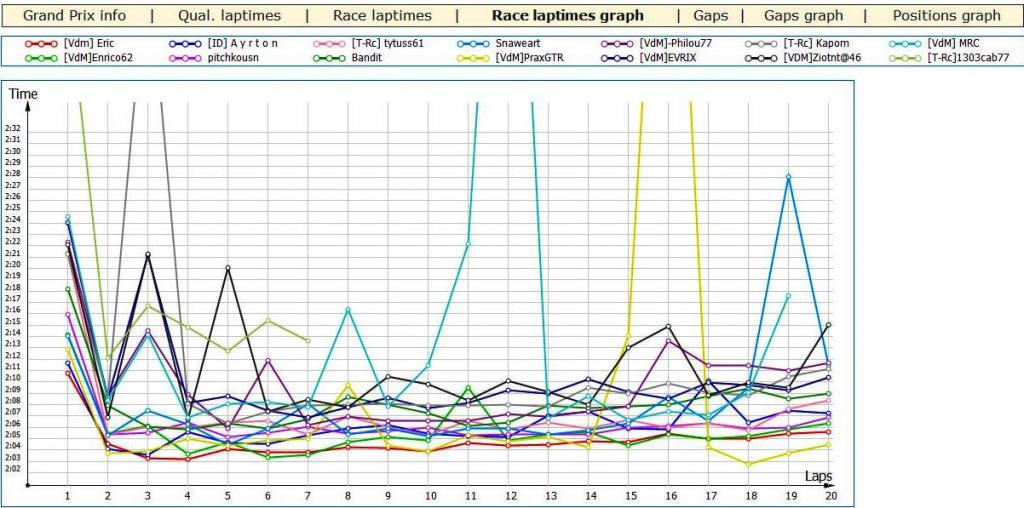Click the [Vdm] Eric legend name
1024x508 pixels.
pos(88,44)
